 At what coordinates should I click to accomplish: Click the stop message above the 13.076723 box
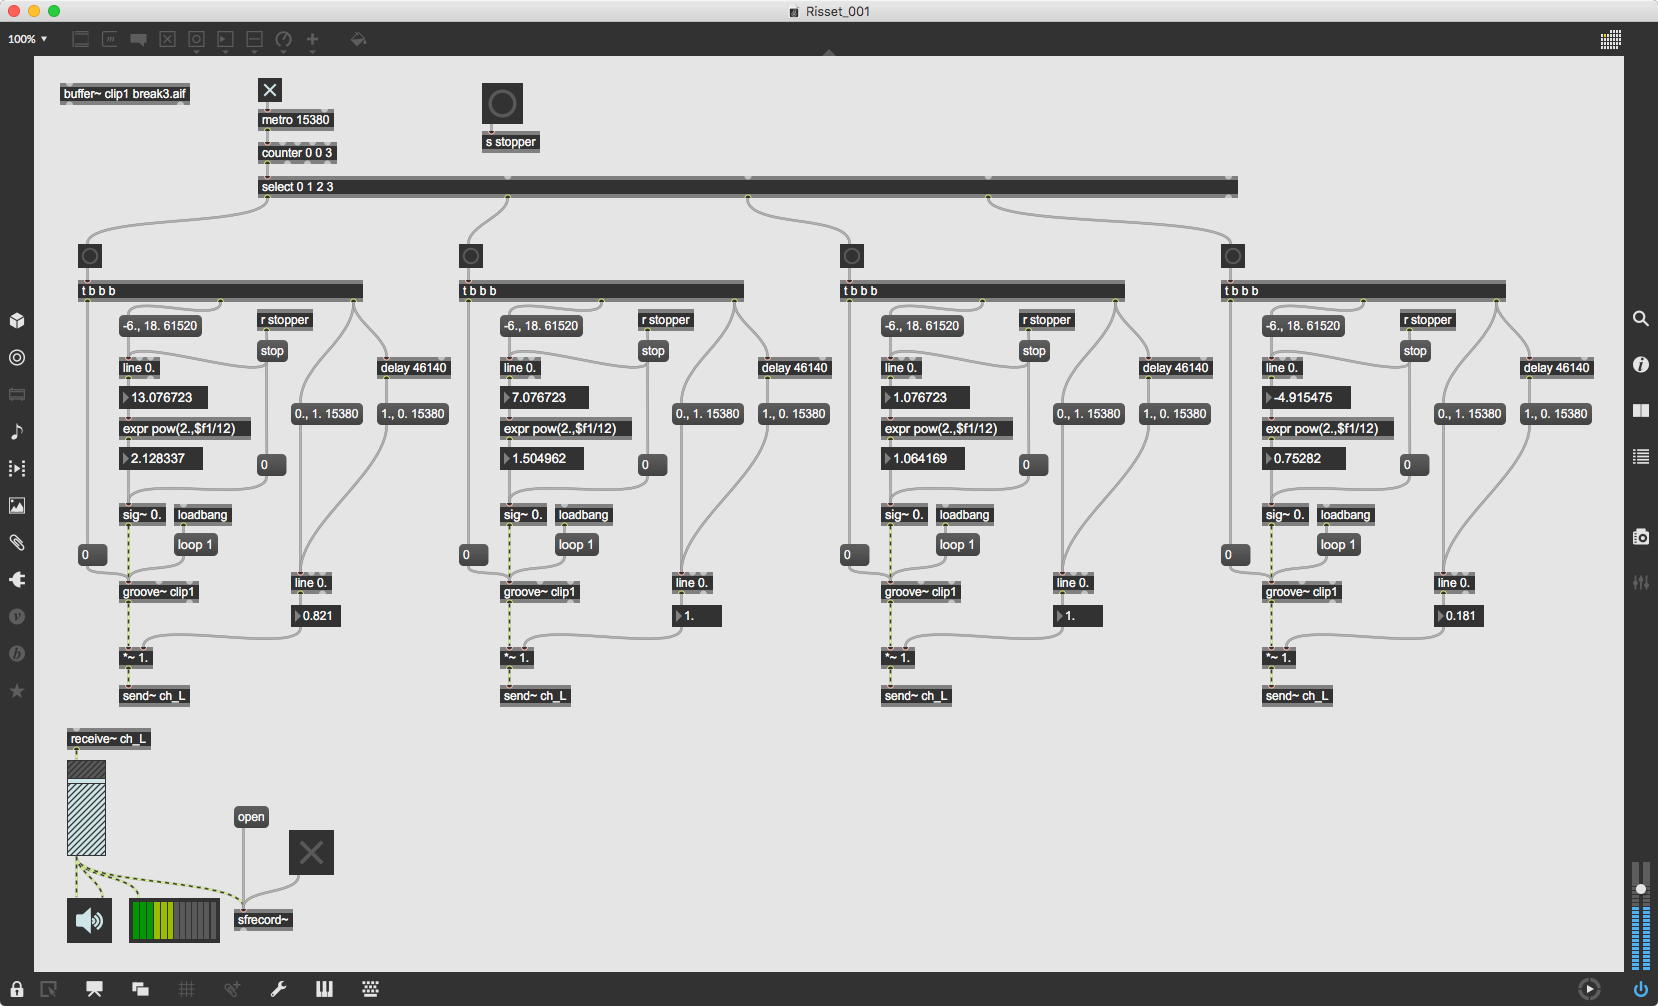coord(272,351)
